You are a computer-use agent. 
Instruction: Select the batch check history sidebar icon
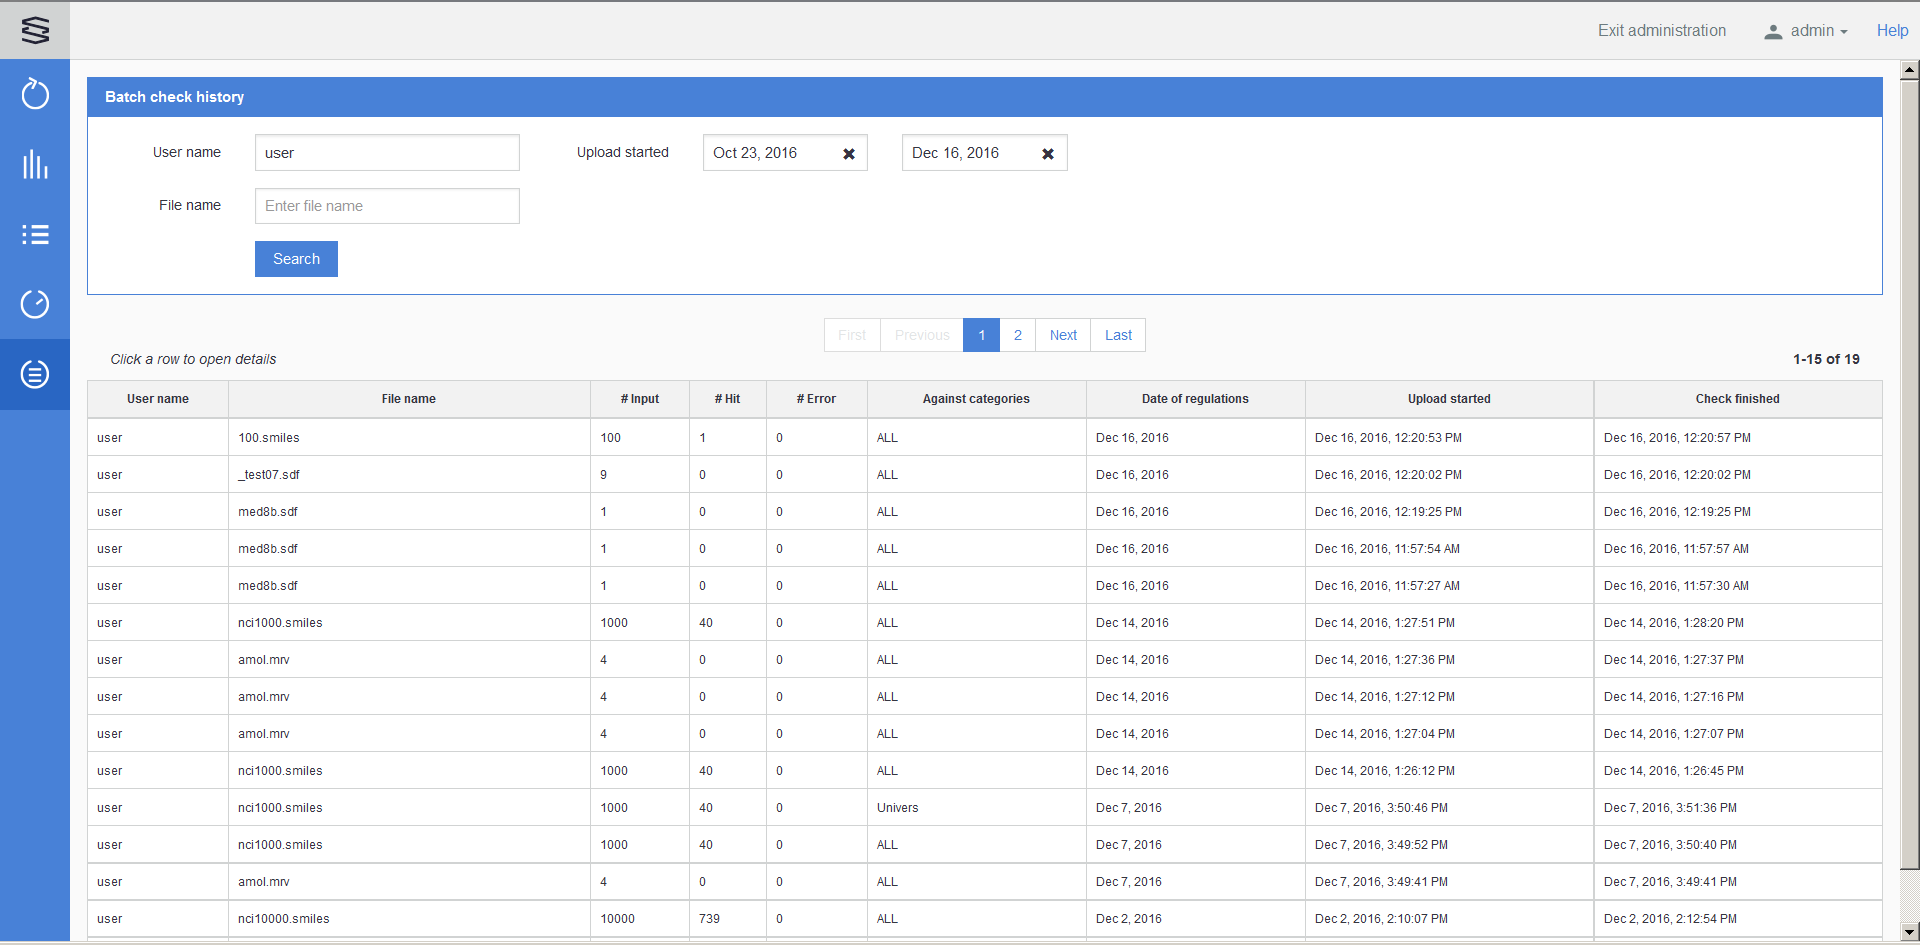35,374
